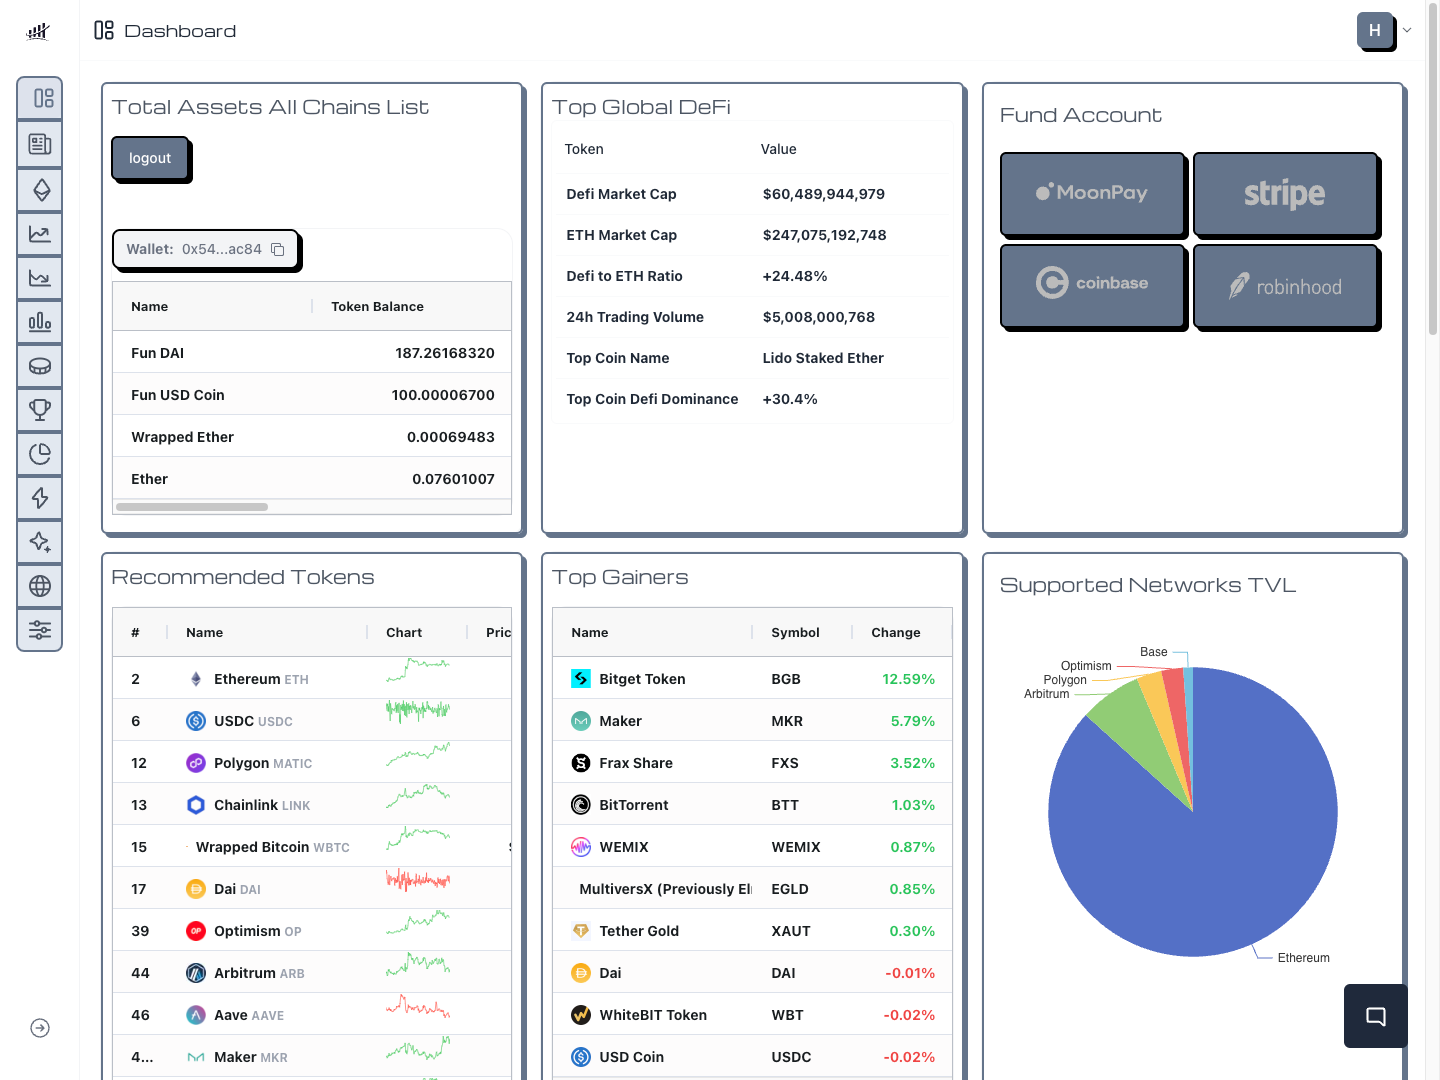This screenshot has width=1440, height=1080.
Task: Open the falling line chart sidebar icon
Action: click(x=40, y=277)
